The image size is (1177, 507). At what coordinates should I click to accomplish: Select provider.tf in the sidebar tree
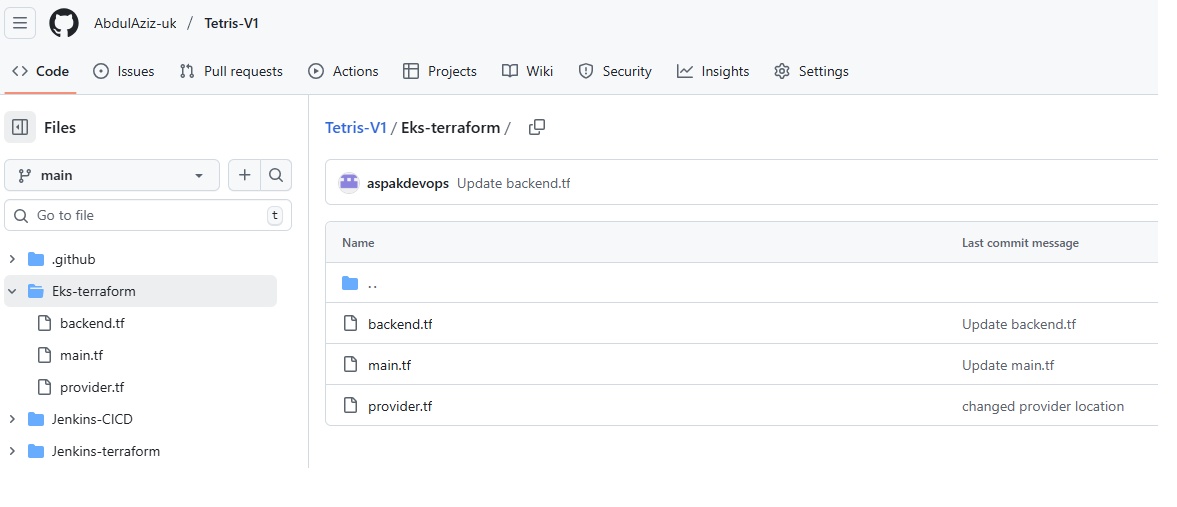91,387
